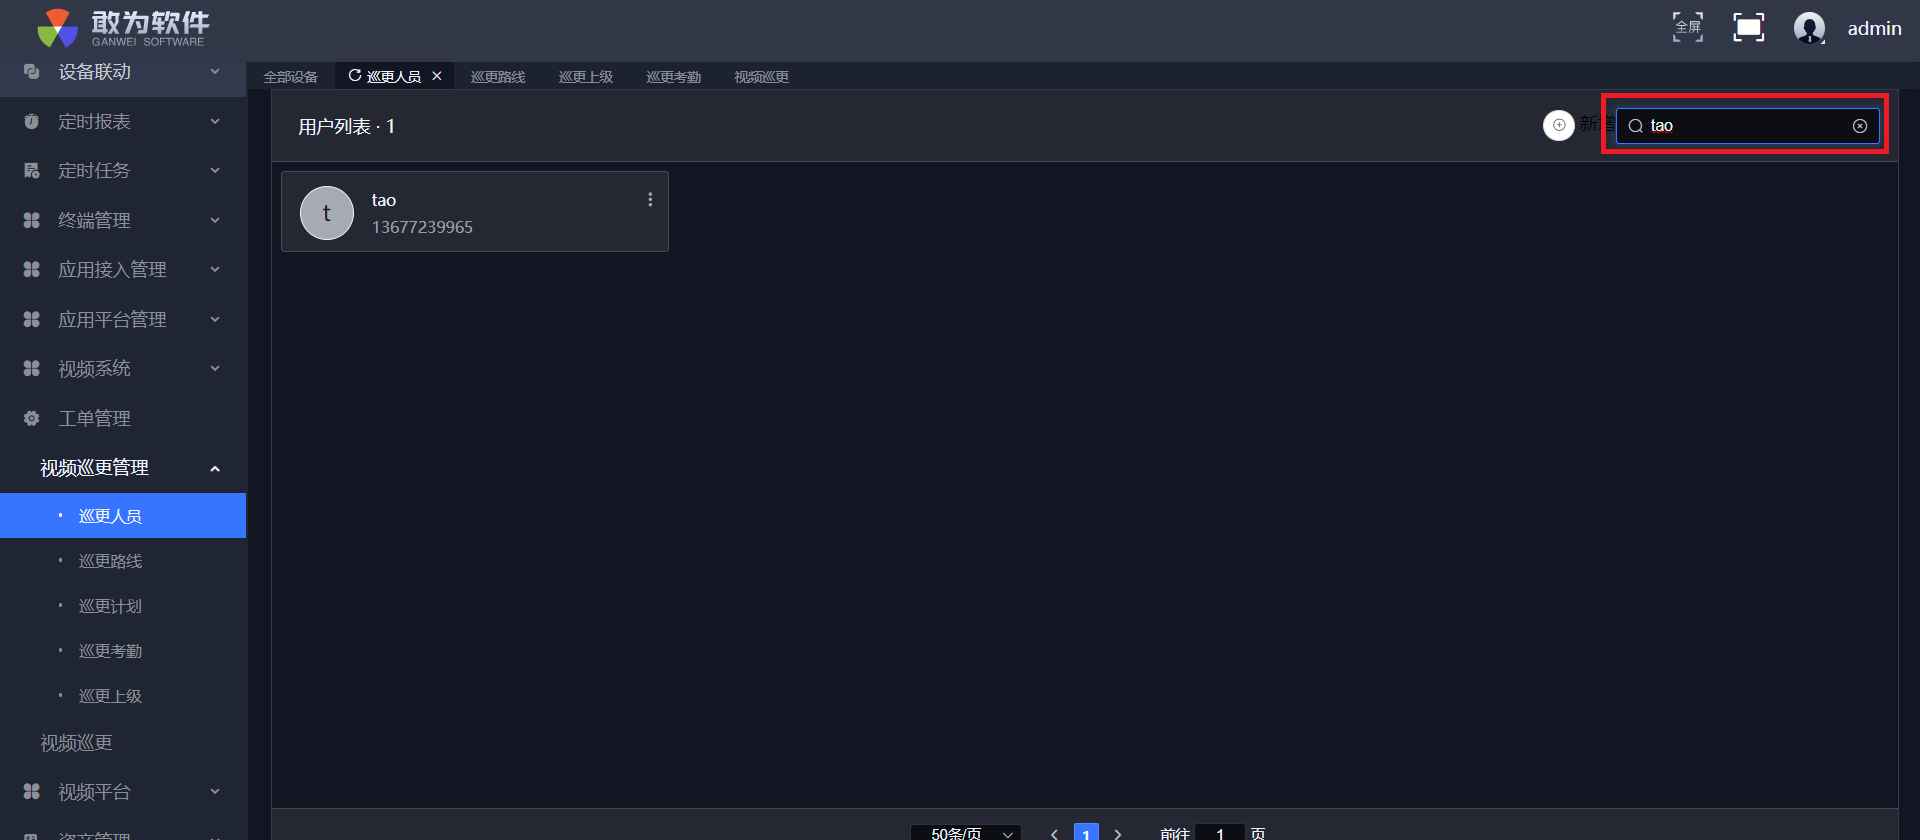This screenshot has width=1920, height=840.
Task: Expand 定时报表 with its chevron
Action: click(x=215, y=122)
